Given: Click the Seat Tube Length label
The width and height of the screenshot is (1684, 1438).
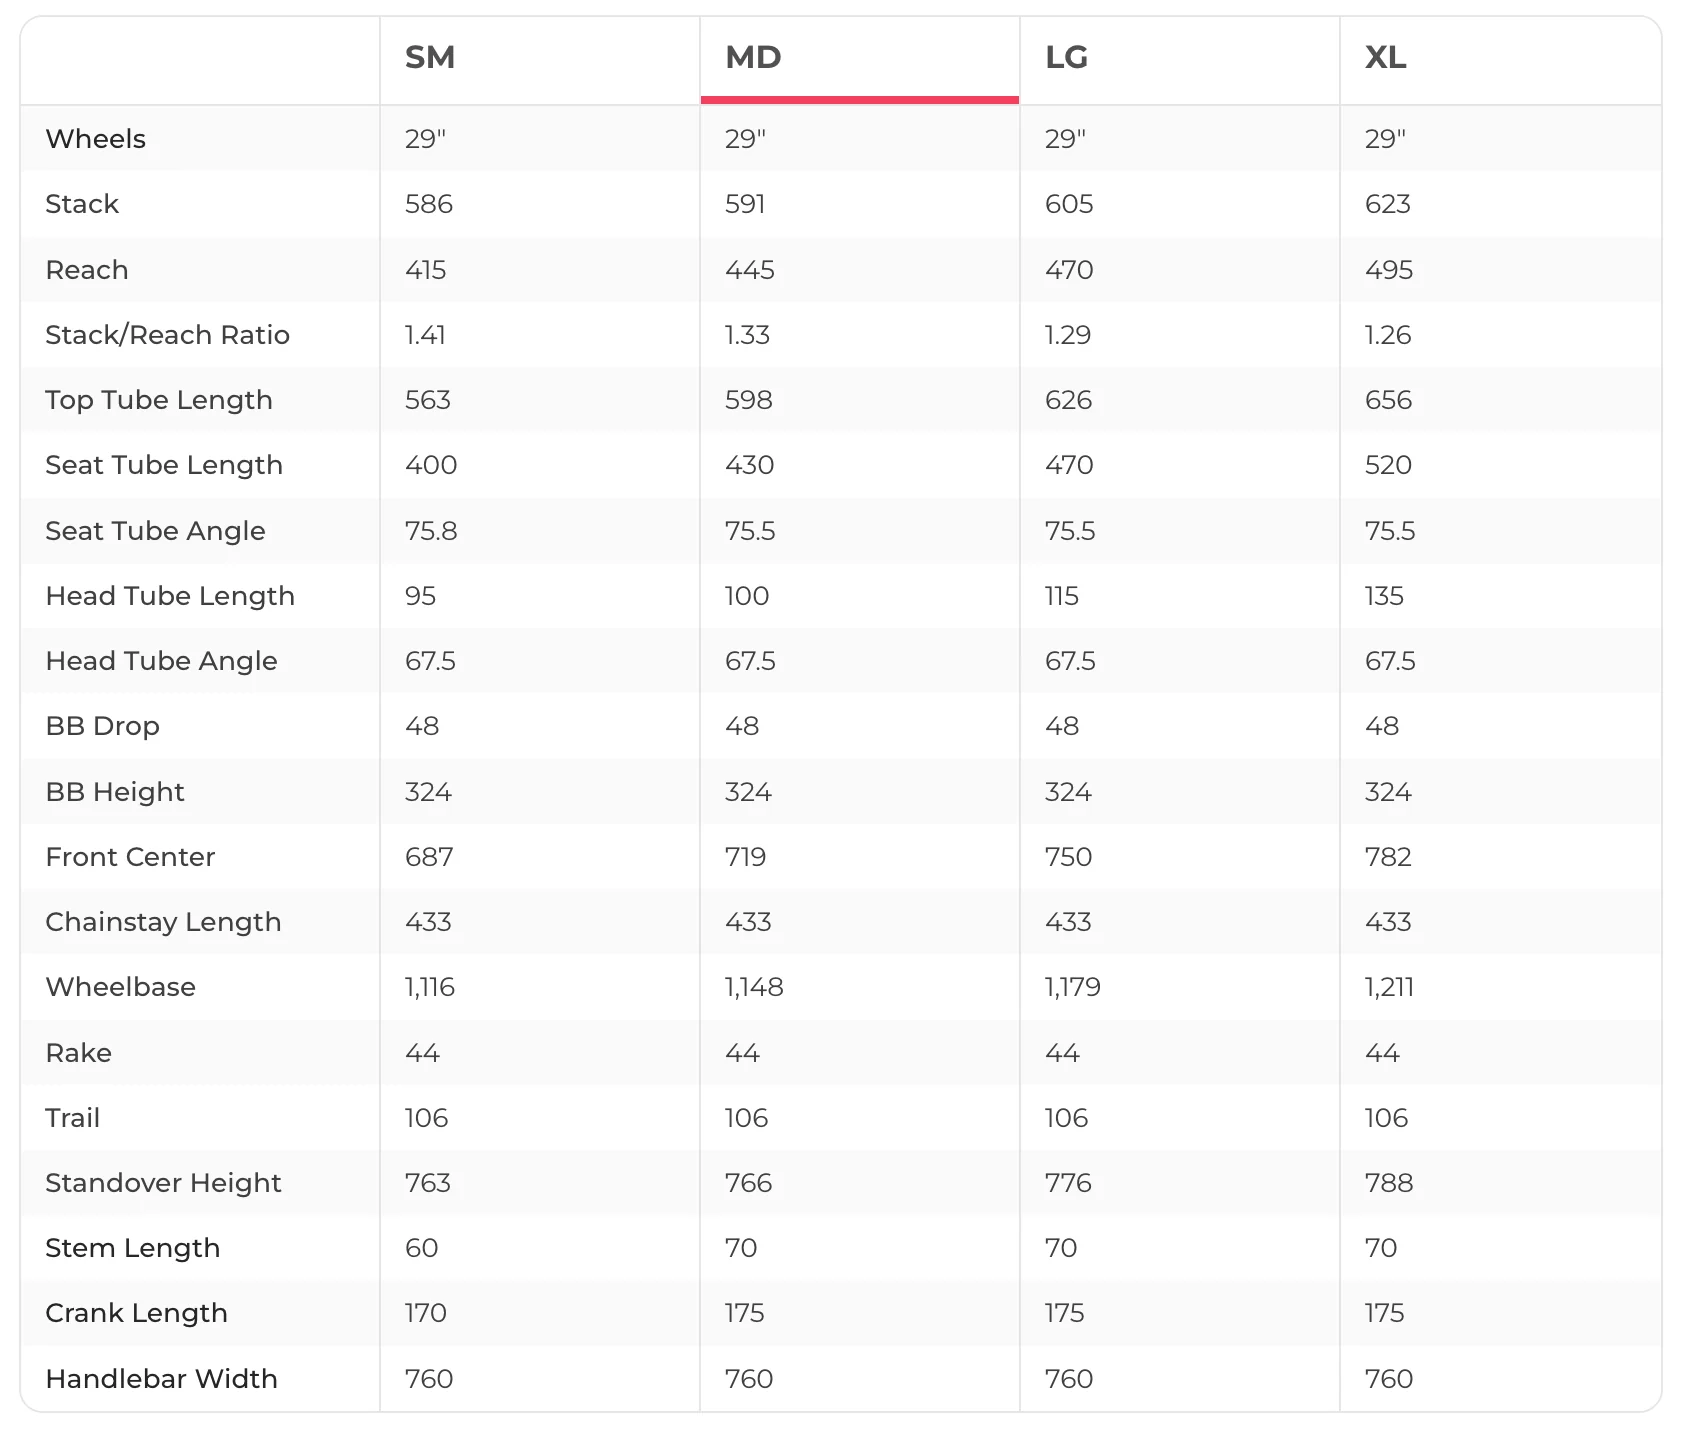Looking at the screenshot, I should click(x=164, y=465).
